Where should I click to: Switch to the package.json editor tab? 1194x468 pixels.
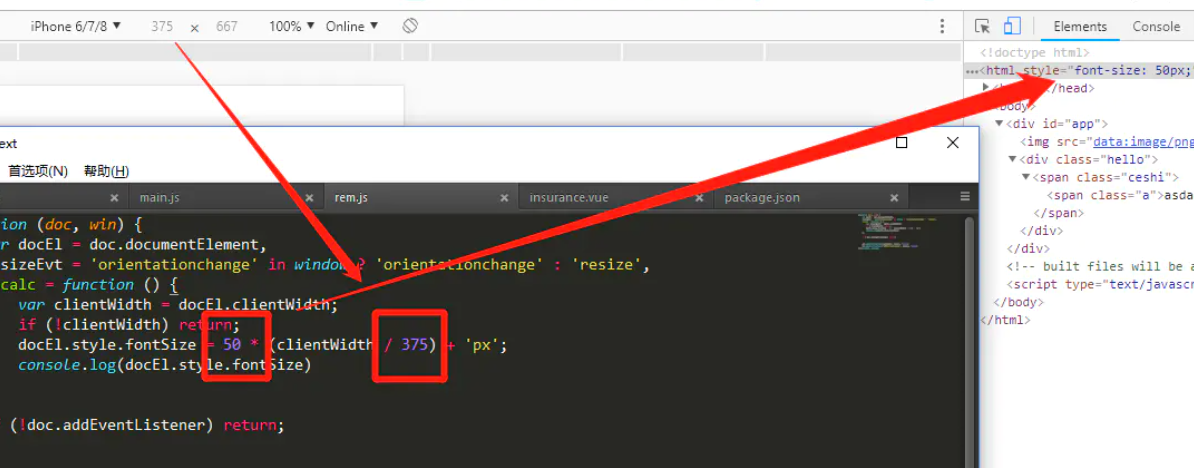[762, 198]
